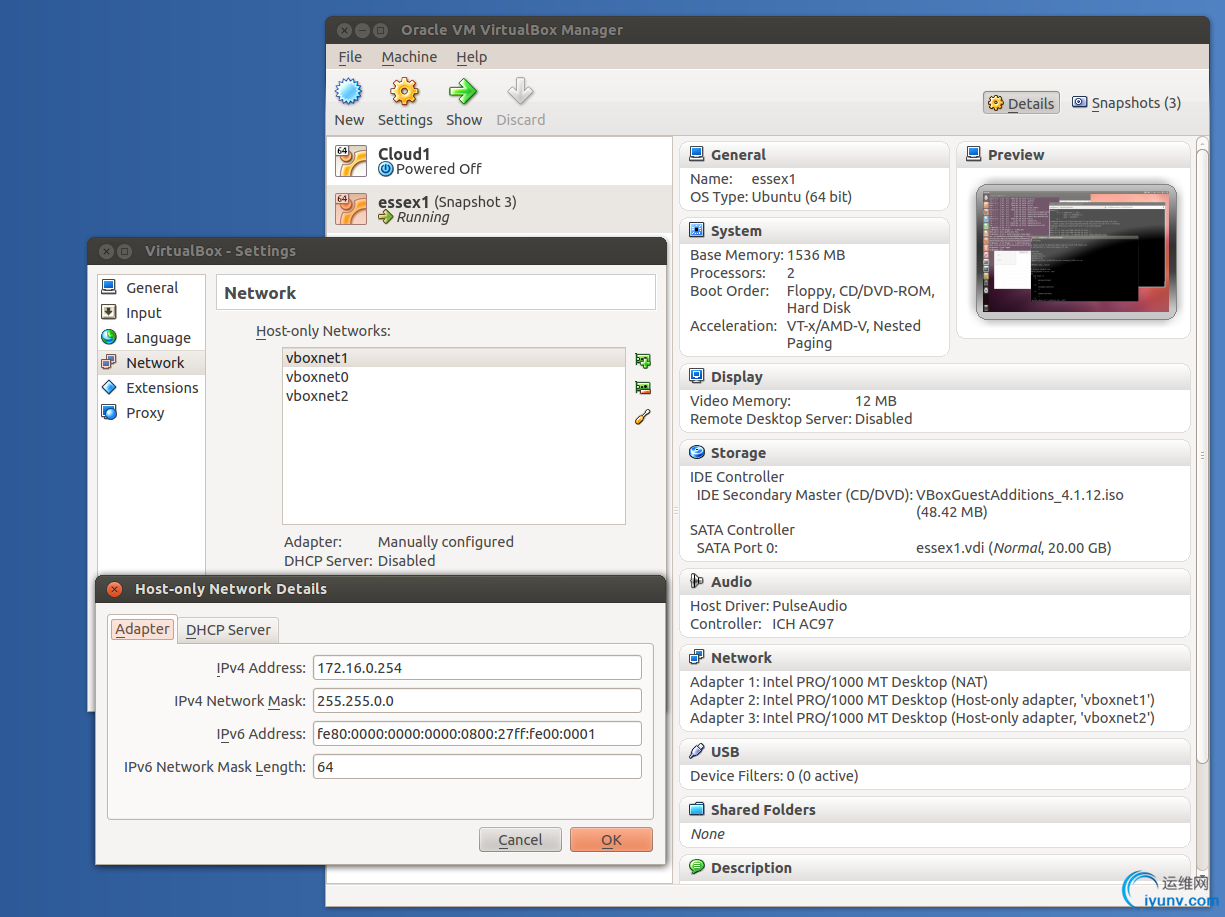Viewport: 1225px width, 917px height.
Task: Click the IPv6 Address field
Action: coord(477,734)
